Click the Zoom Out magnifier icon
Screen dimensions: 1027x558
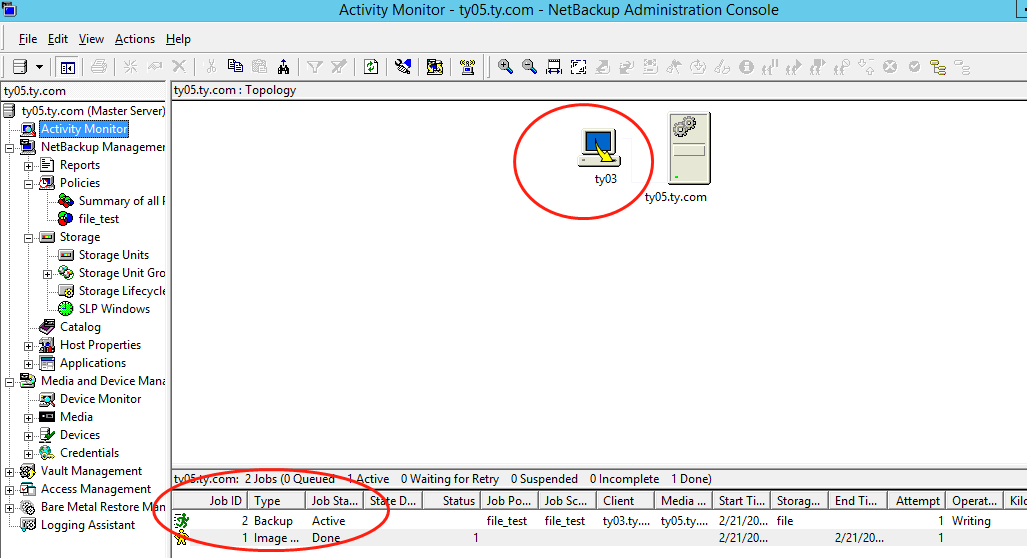529,66
